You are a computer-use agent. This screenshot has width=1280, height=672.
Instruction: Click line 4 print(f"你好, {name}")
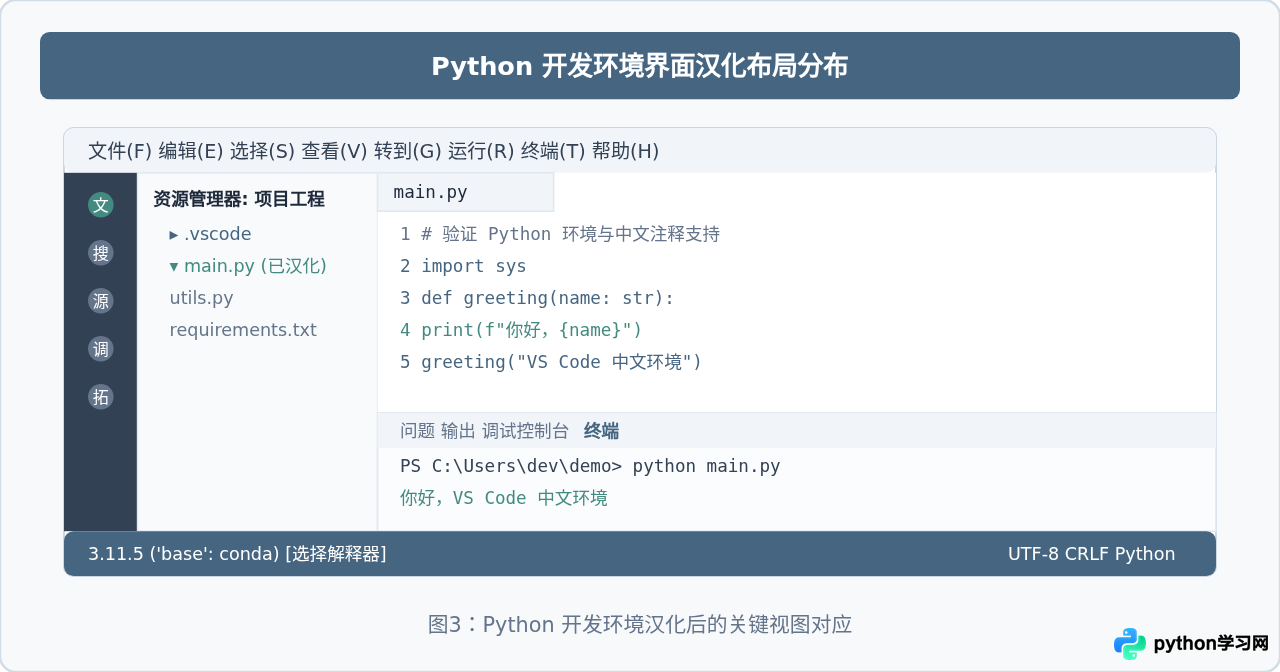tap(521, 330)
